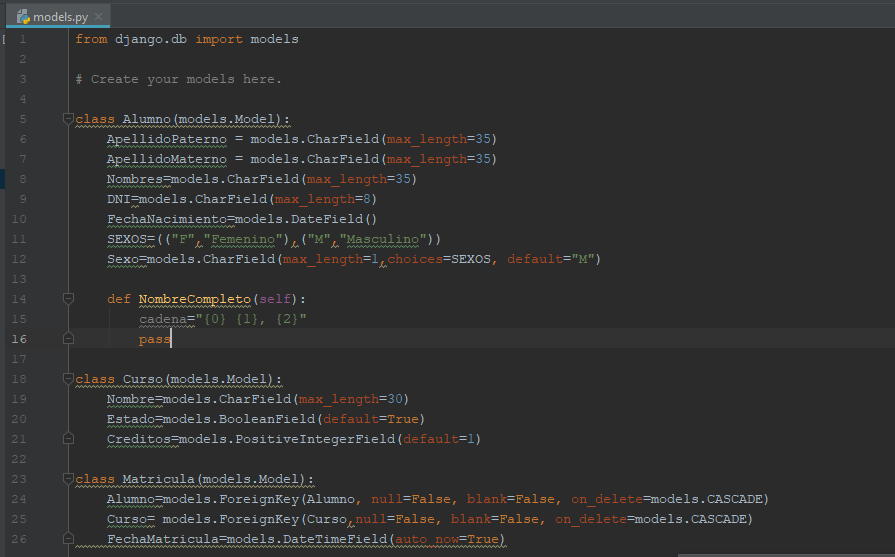Click the FechaNacimiento field name
This screenshot has width=895, height=557.
pyautogui.click(x=167, y=219)
